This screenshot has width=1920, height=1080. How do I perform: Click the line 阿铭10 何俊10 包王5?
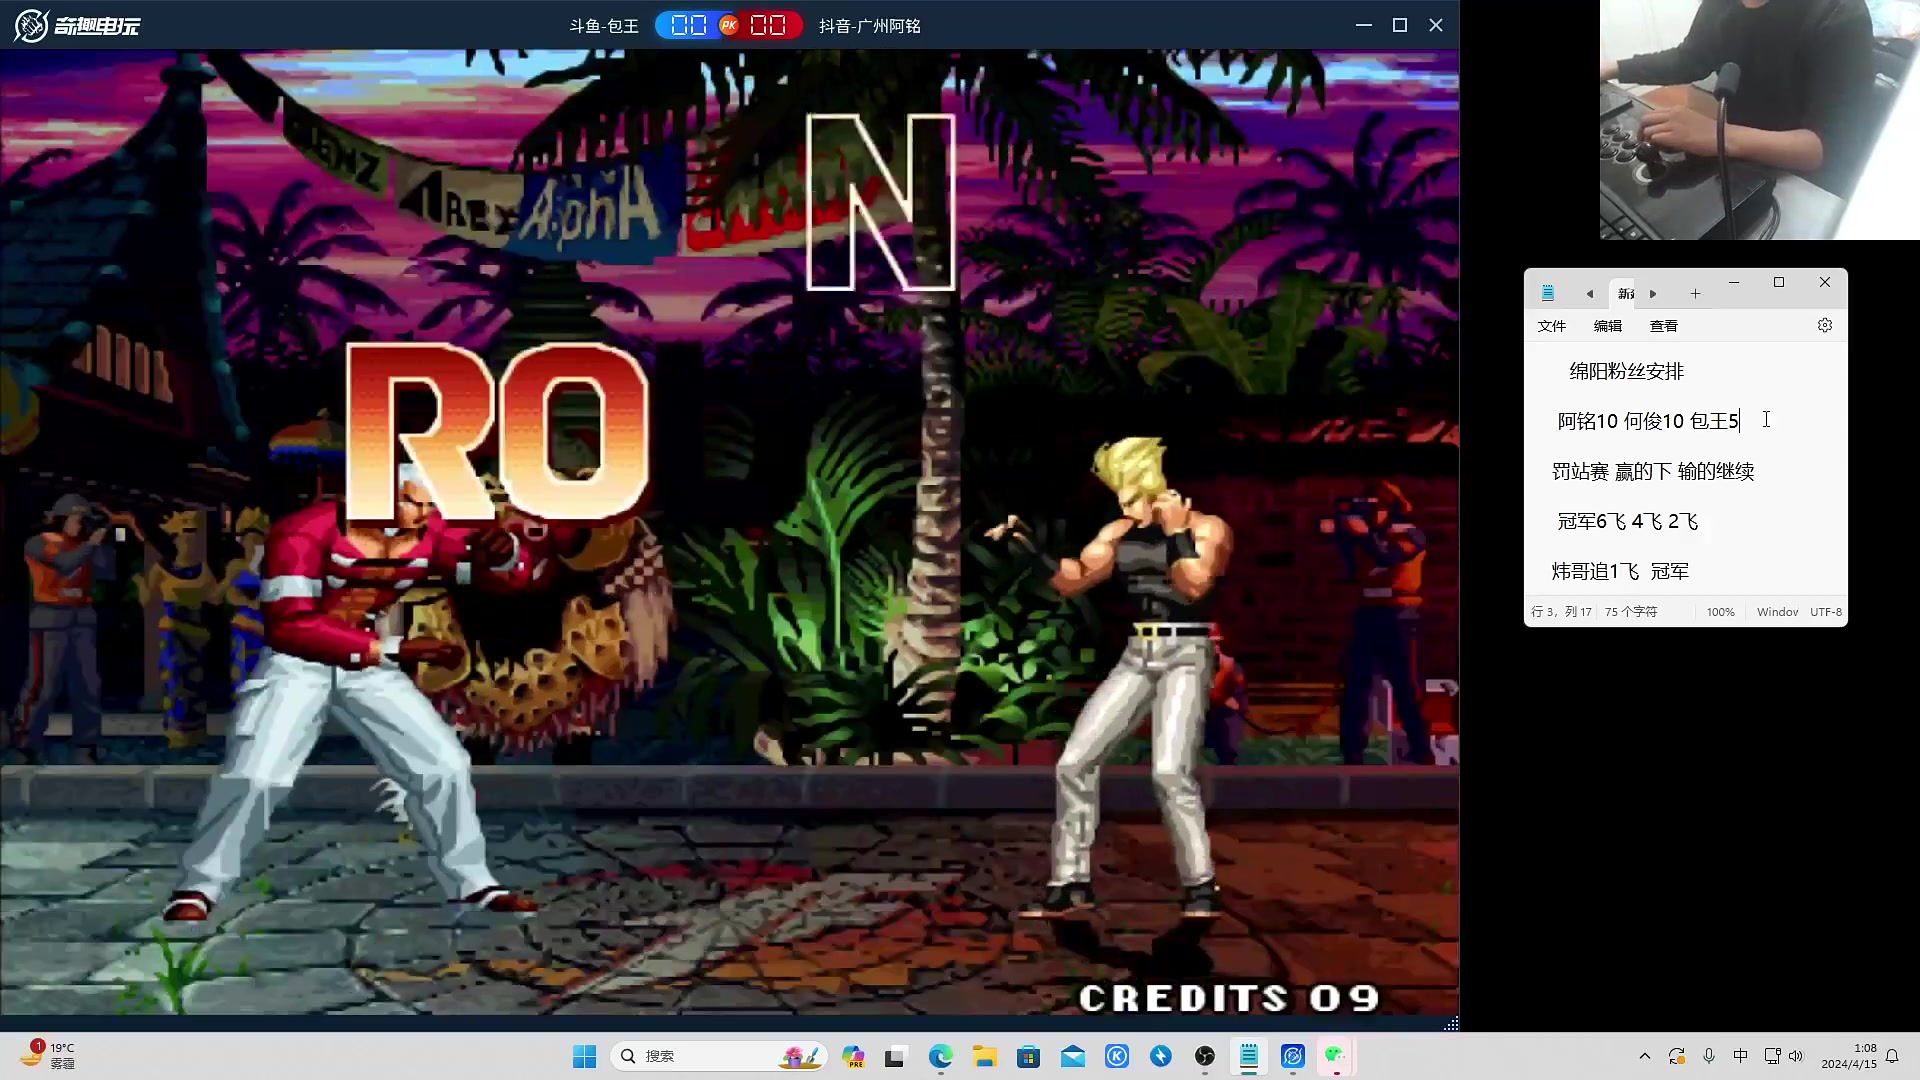1648,421
